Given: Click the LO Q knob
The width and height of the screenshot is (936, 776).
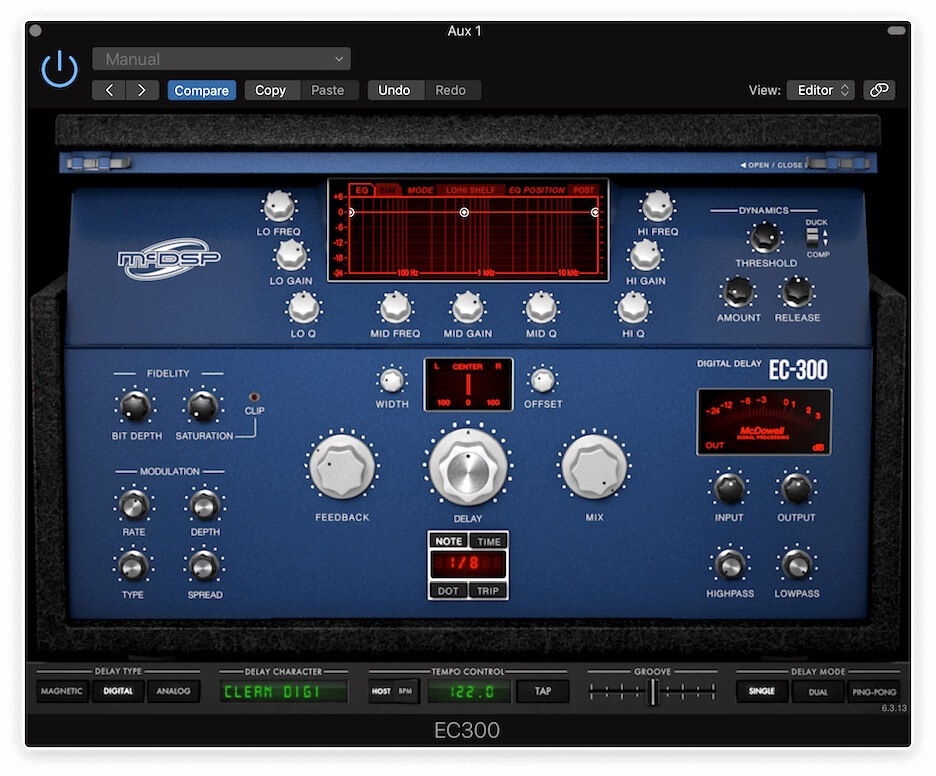Looking at the screenshot, I should 303,308.
